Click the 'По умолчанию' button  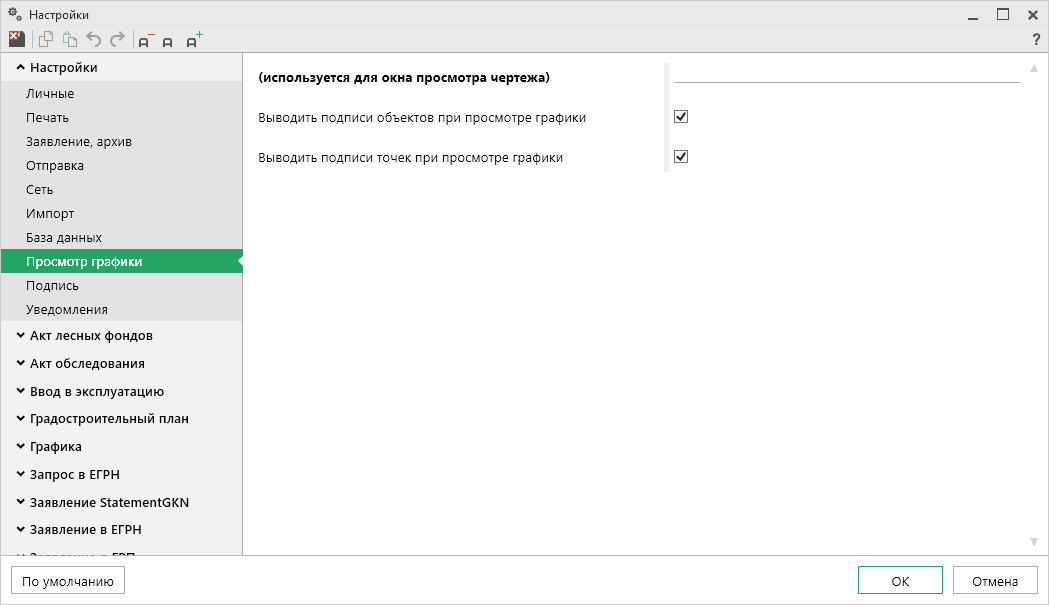coord(68,581)
